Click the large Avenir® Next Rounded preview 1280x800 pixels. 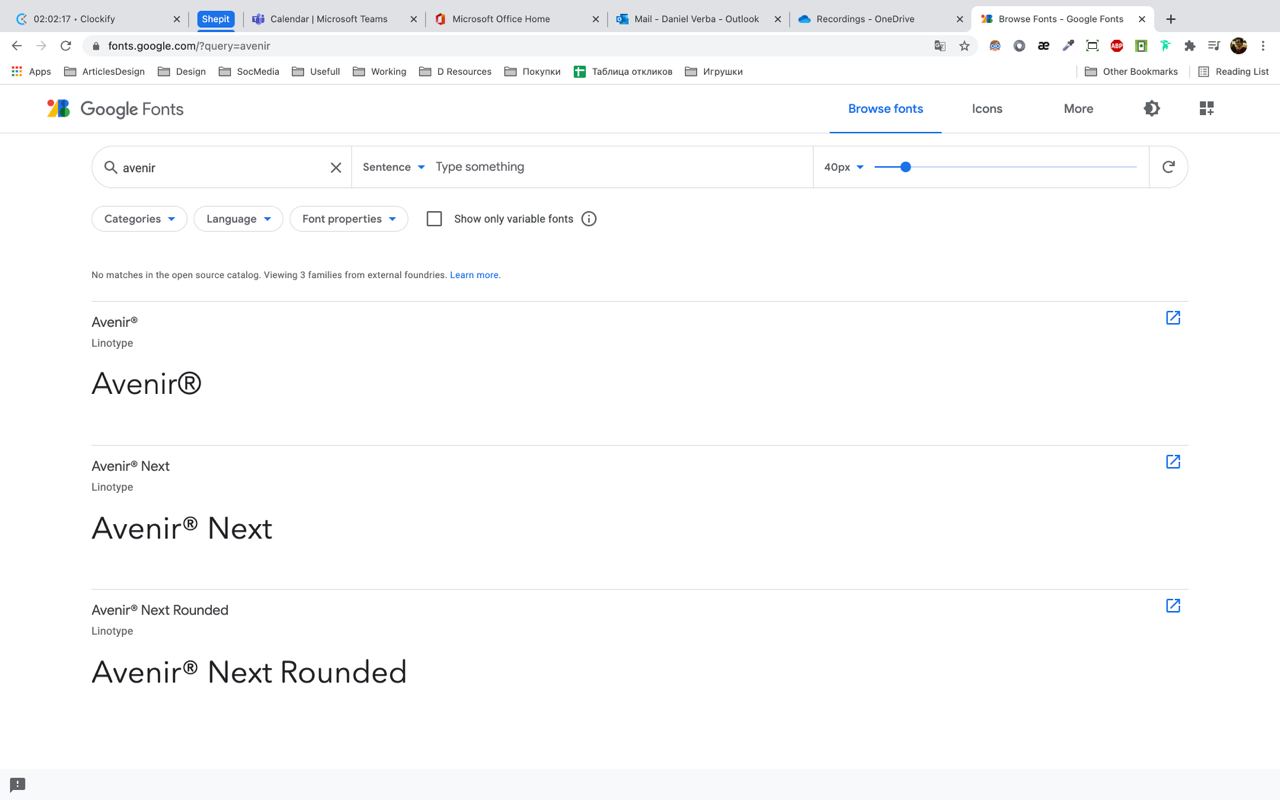coord(249,672)
